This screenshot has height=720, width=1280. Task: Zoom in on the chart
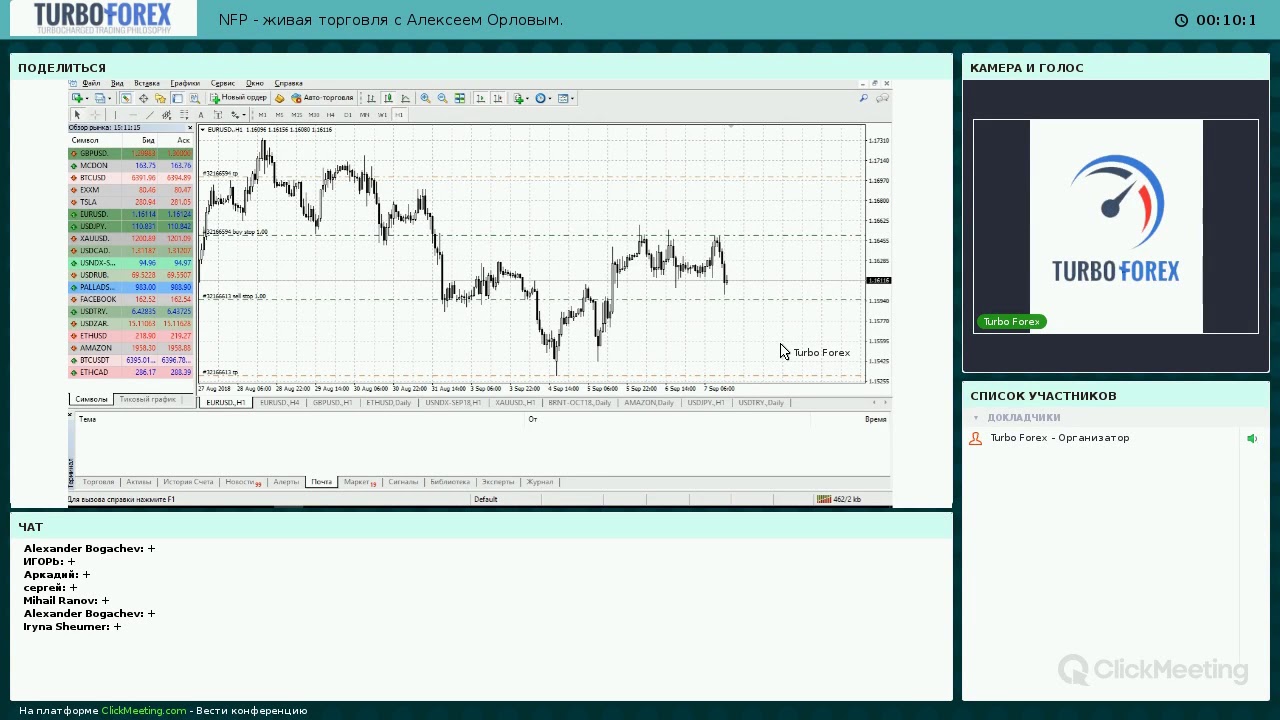pyautogui.click(x=426, y=98)
